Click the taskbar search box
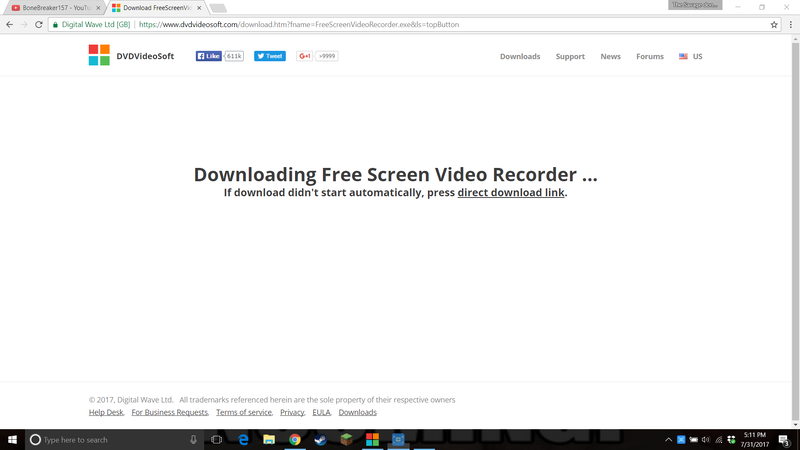 click(x=114, y=439)
